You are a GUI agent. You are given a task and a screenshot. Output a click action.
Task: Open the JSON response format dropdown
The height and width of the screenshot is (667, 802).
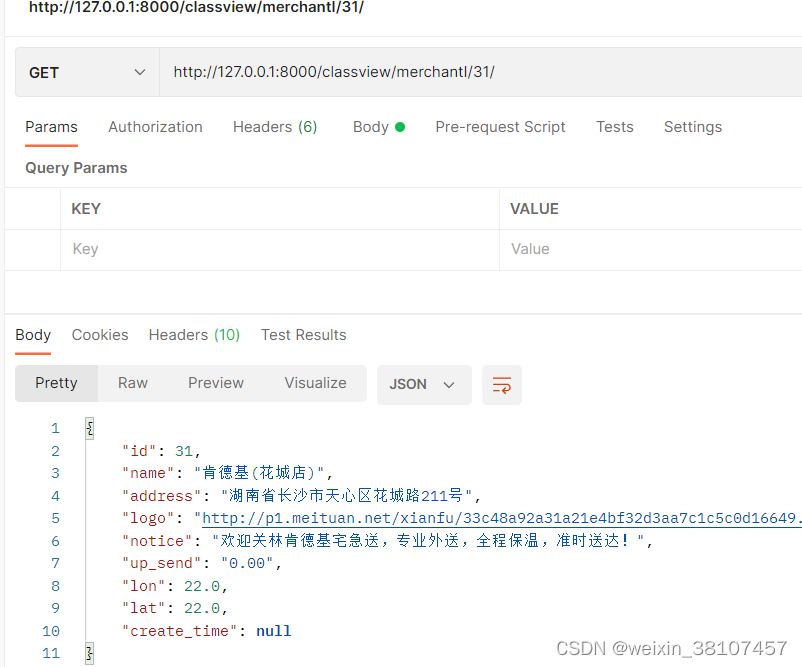[423, 384]
